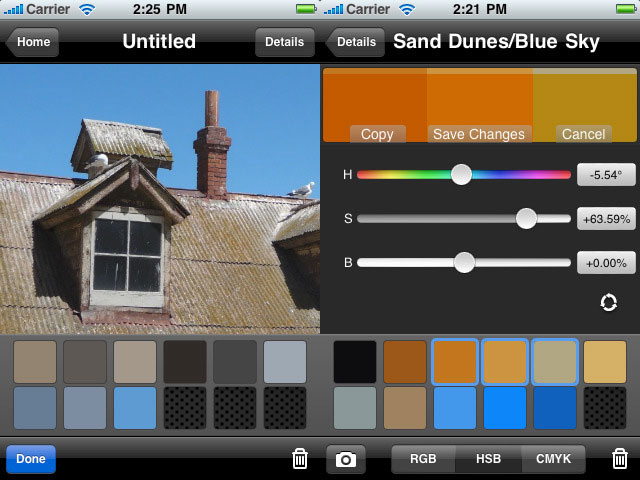Switch to RGB color mode
640x480 pixels.
tap(423, 459)
